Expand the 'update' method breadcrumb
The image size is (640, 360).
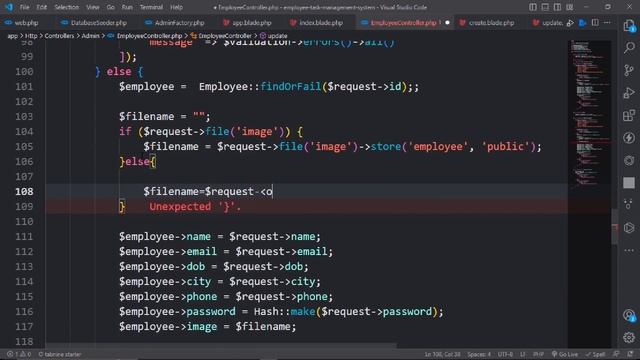[273, 36]
